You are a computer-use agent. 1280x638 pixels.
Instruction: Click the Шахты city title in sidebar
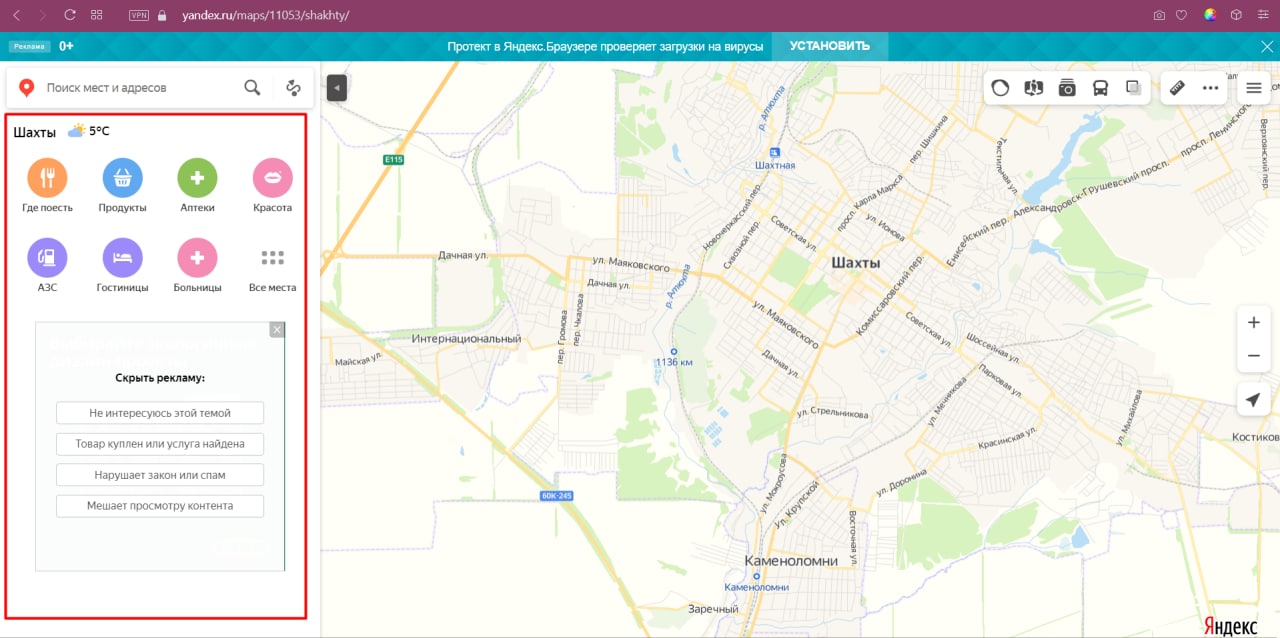[x=35, y=132]
